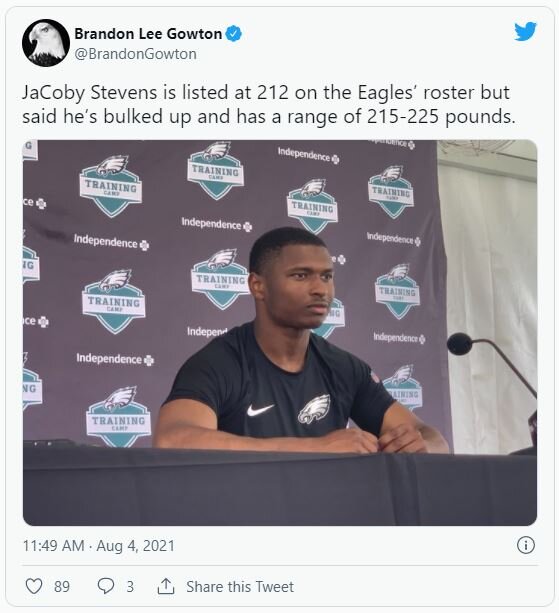The width and height of the screenshot is (559, 613).
Task: Like the tweet with heart icon
Action: coord(34,586)
